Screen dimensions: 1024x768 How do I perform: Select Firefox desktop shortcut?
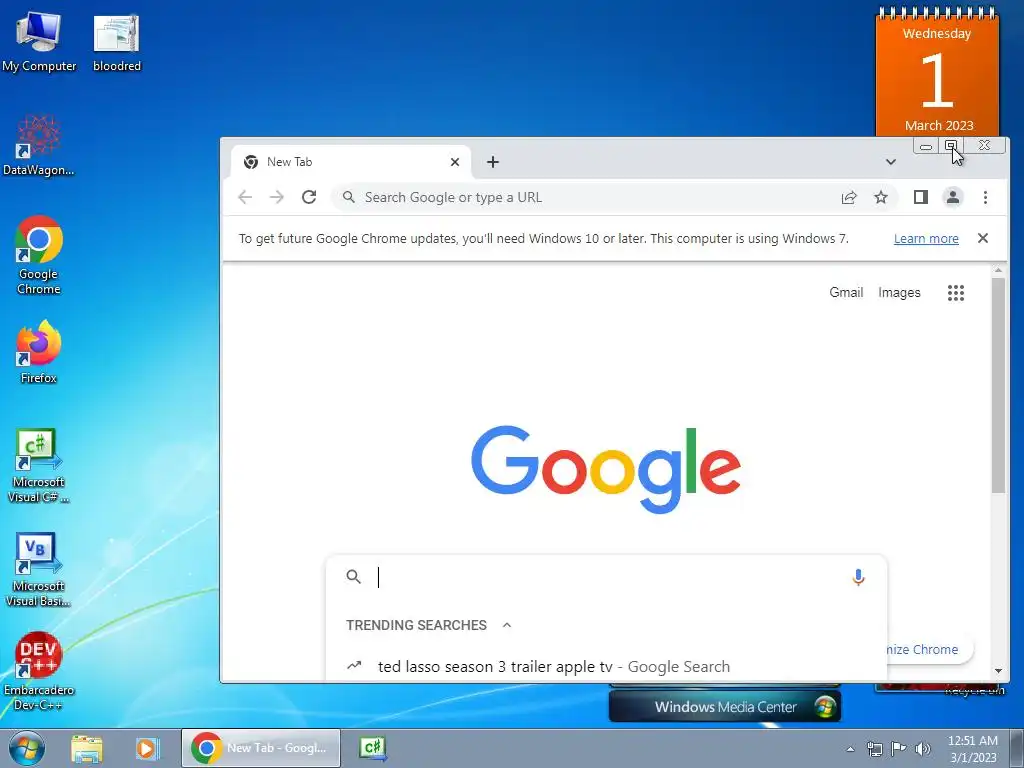pyautogui.click(x=39, y=351)
